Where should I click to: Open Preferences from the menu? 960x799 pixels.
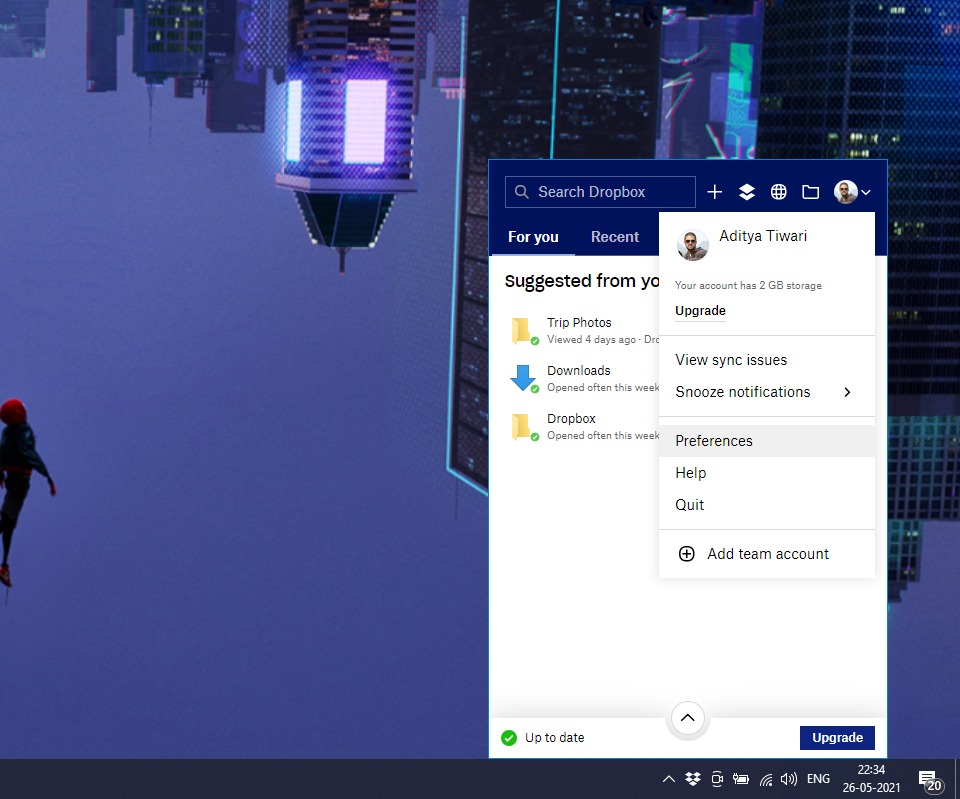point(767,441)
